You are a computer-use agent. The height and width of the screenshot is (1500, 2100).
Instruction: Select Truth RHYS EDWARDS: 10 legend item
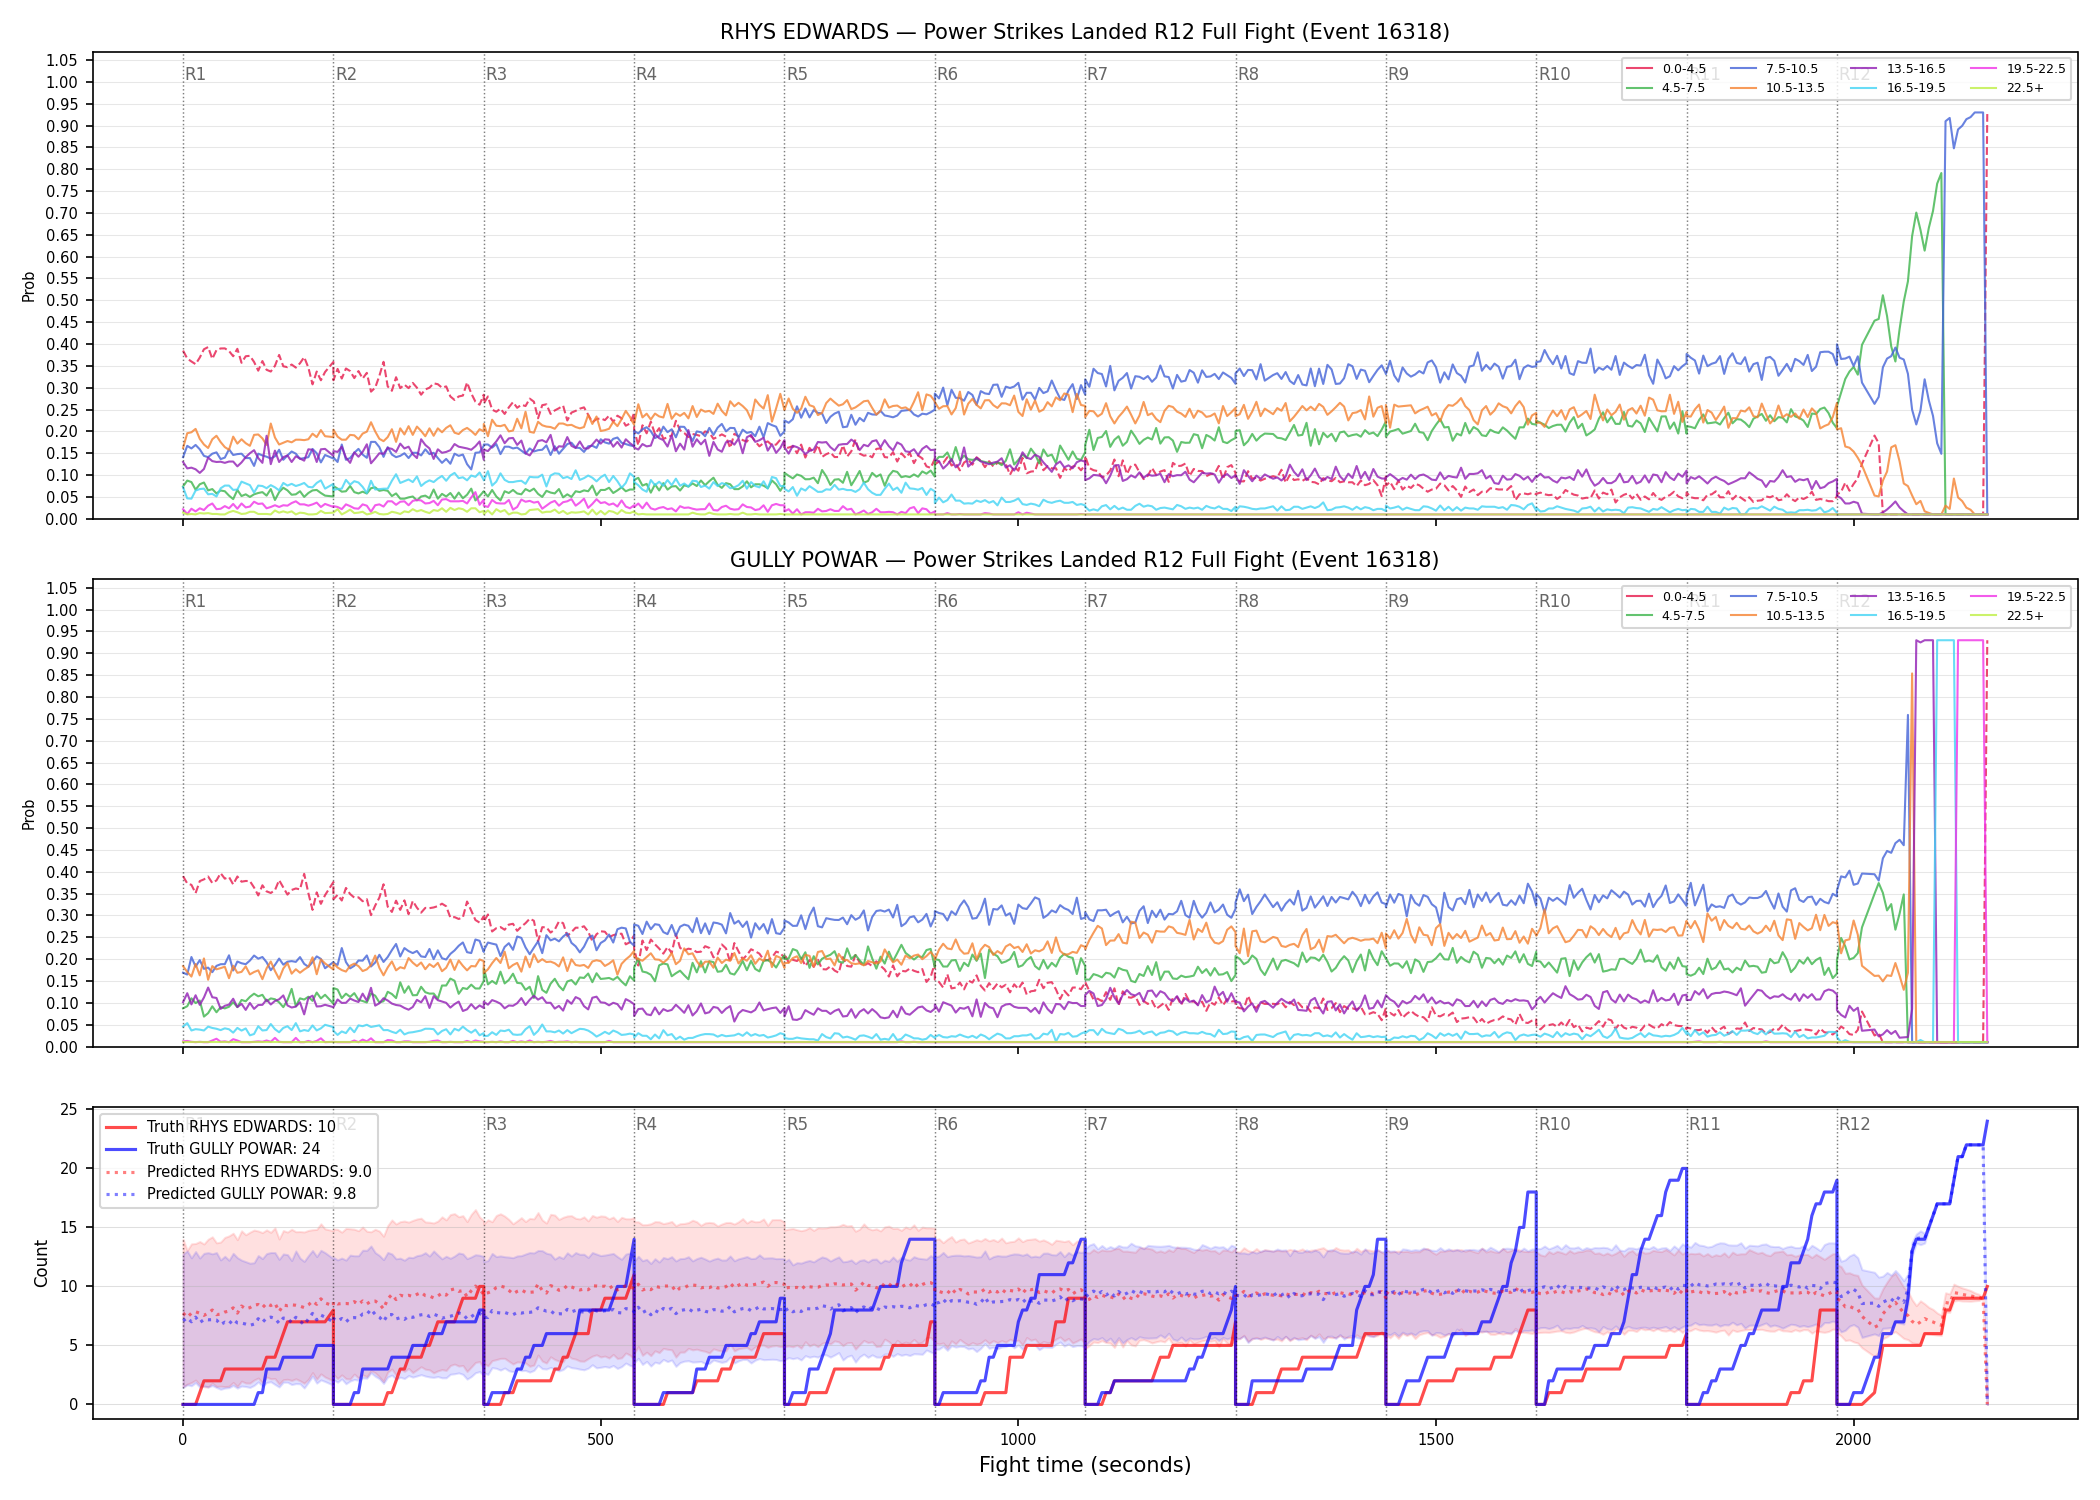[x=220, y=1127]
